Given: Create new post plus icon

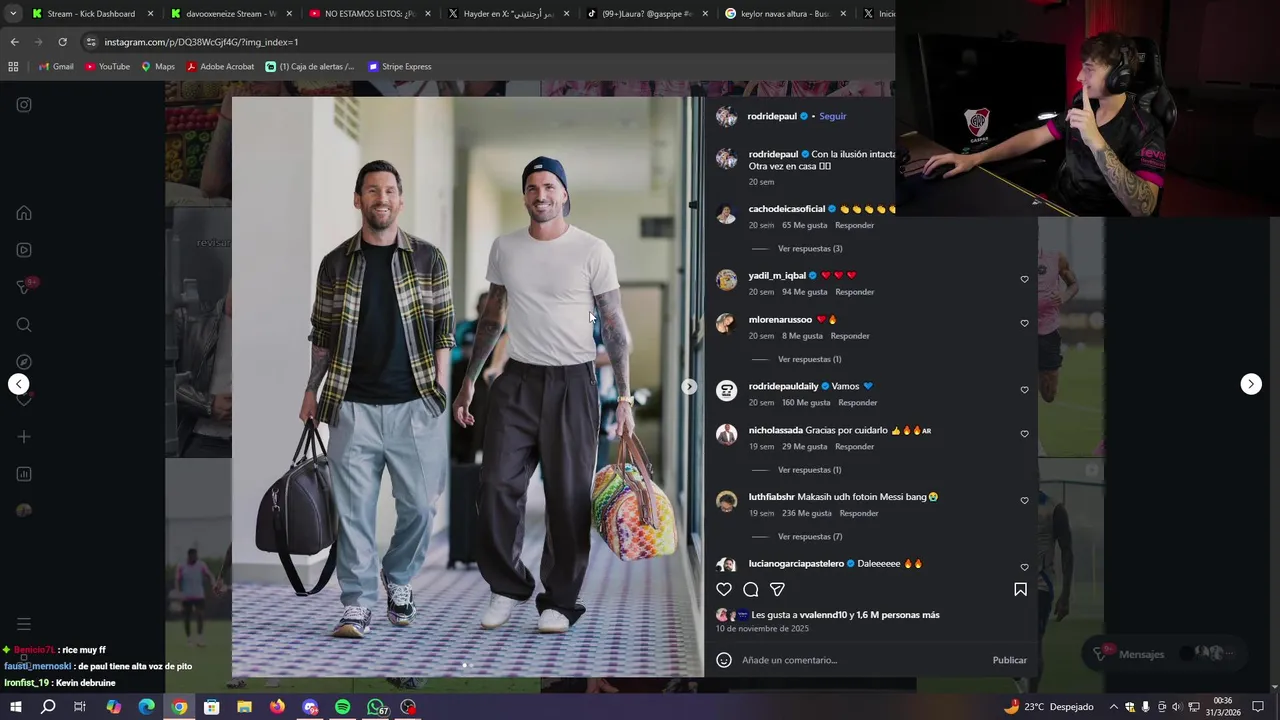Looking at the screenshot, I should [24, 437].
